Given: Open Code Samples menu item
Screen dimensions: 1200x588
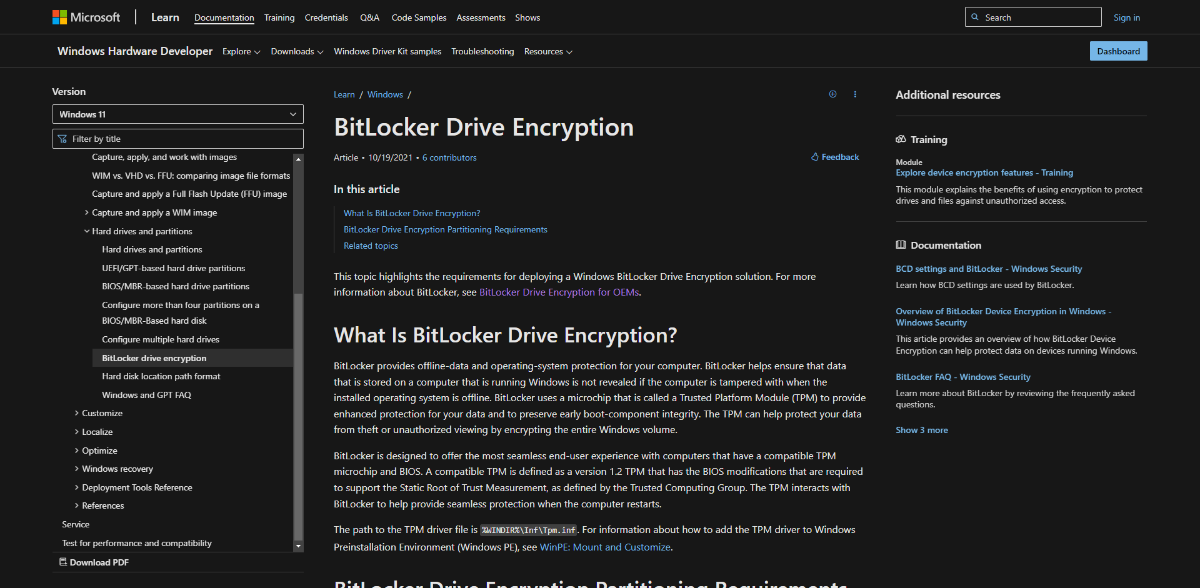Looking at the screenshot, I should 417,18.
